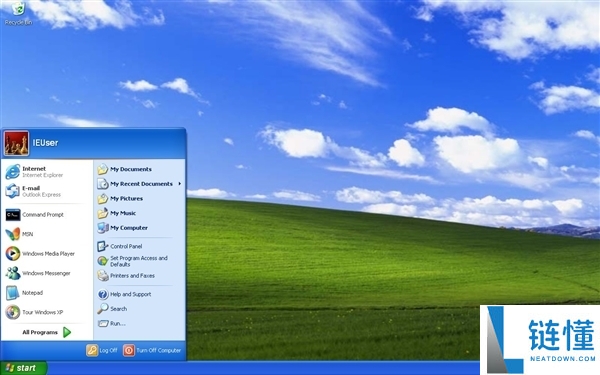Viewport: 600px width, 375px height.
Task: Click the My Documents folder icon
Action: coord(103,169)
